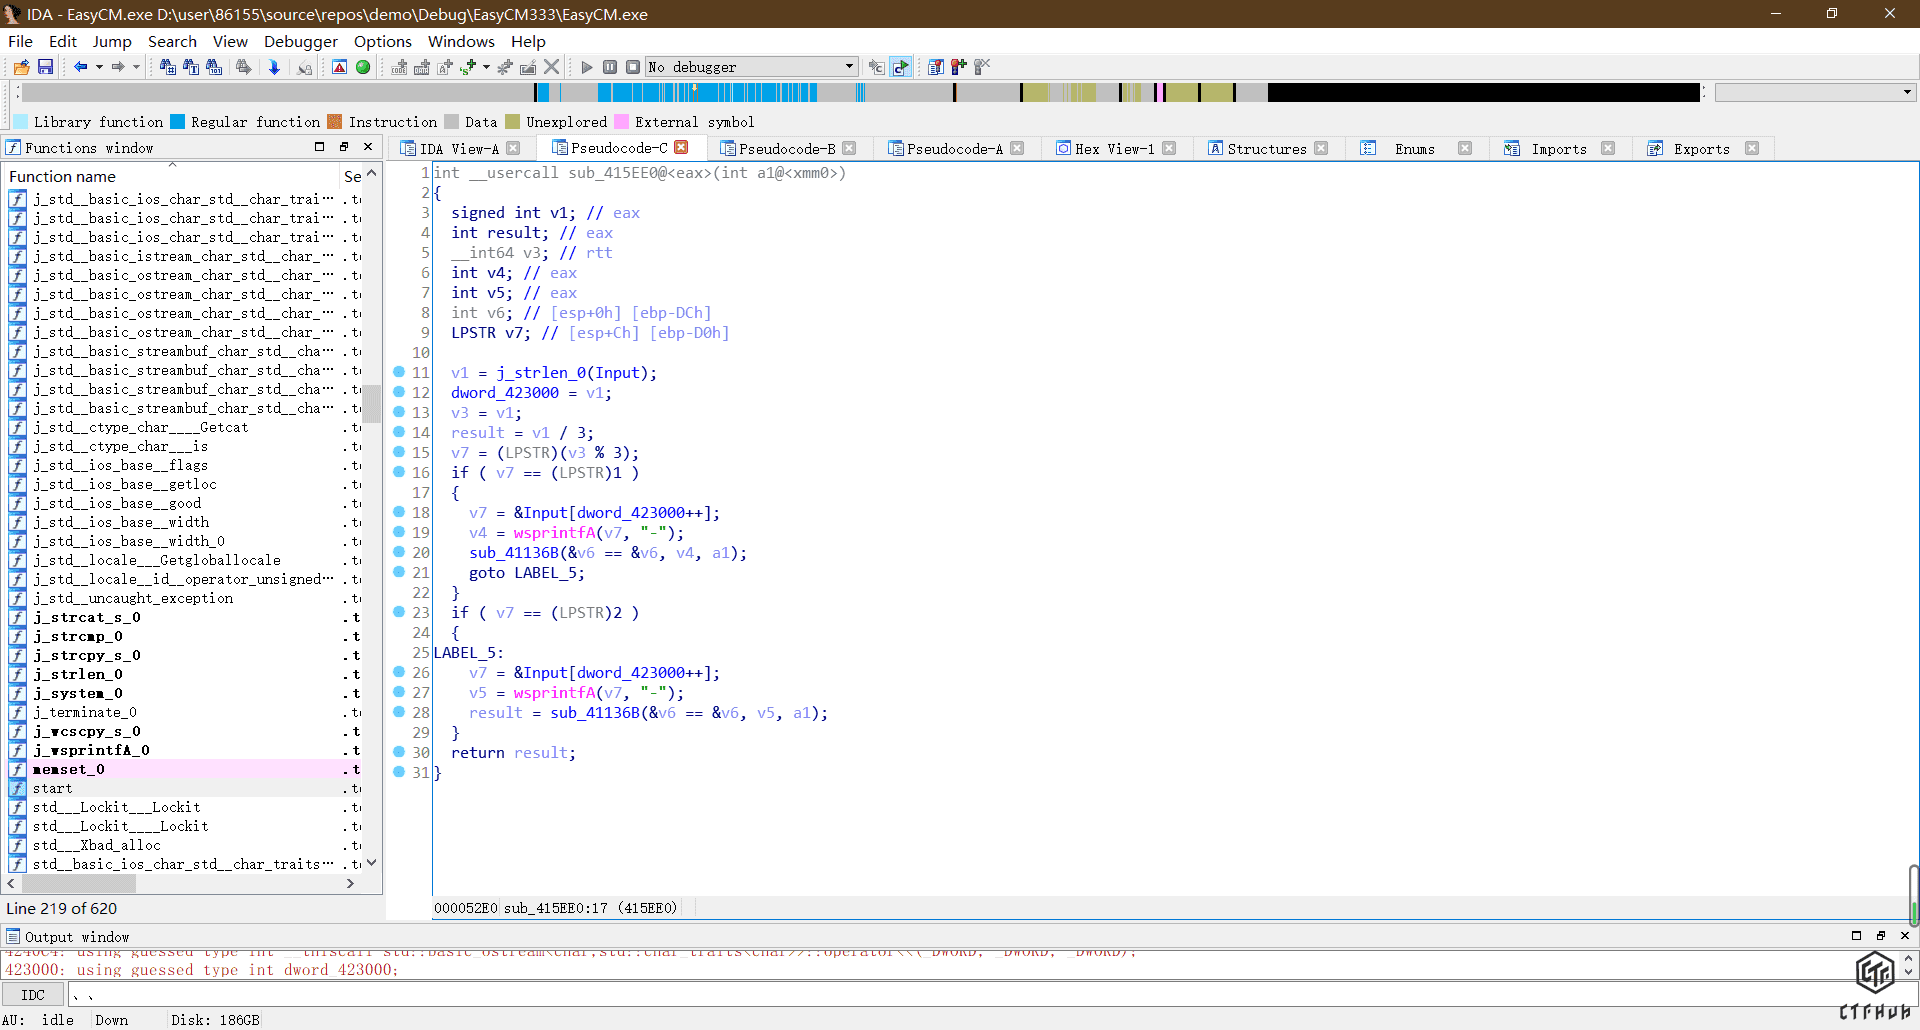The image size is (1920, 1030).
Task: Click the blue jump-down arrow icon
Action: pyautogui.click(x=274, y=67)
